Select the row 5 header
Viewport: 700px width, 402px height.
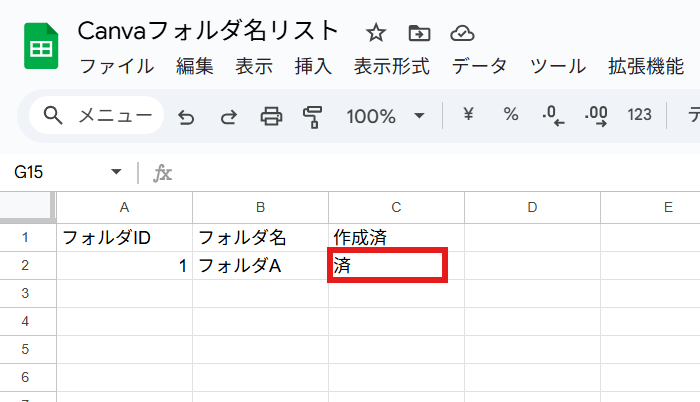[28, 349]
